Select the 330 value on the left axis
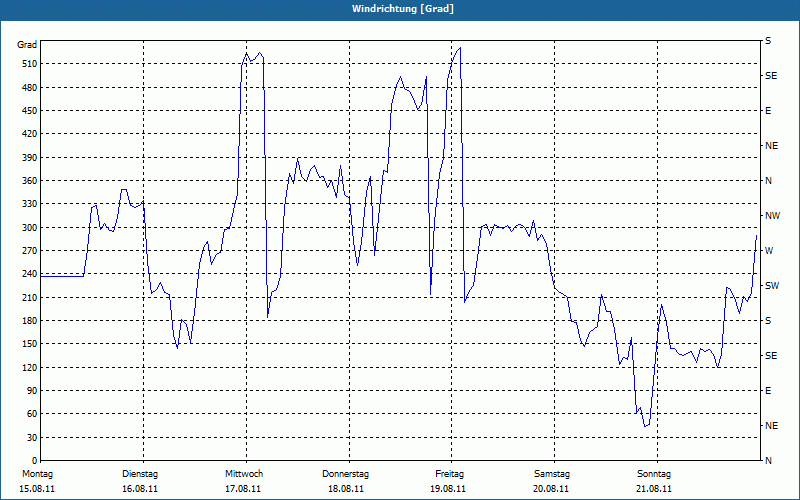The image size is (800, 500). tap(30, 204)
